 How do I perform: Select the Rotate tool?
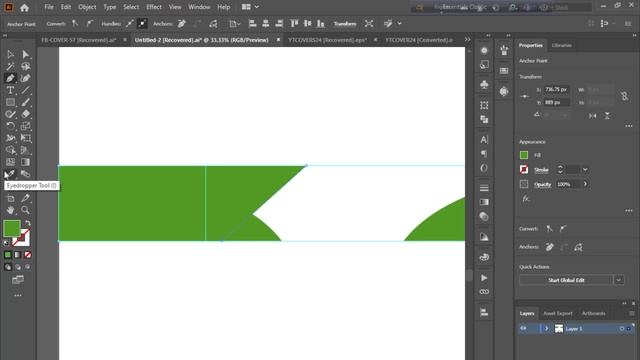pos(11,126)
